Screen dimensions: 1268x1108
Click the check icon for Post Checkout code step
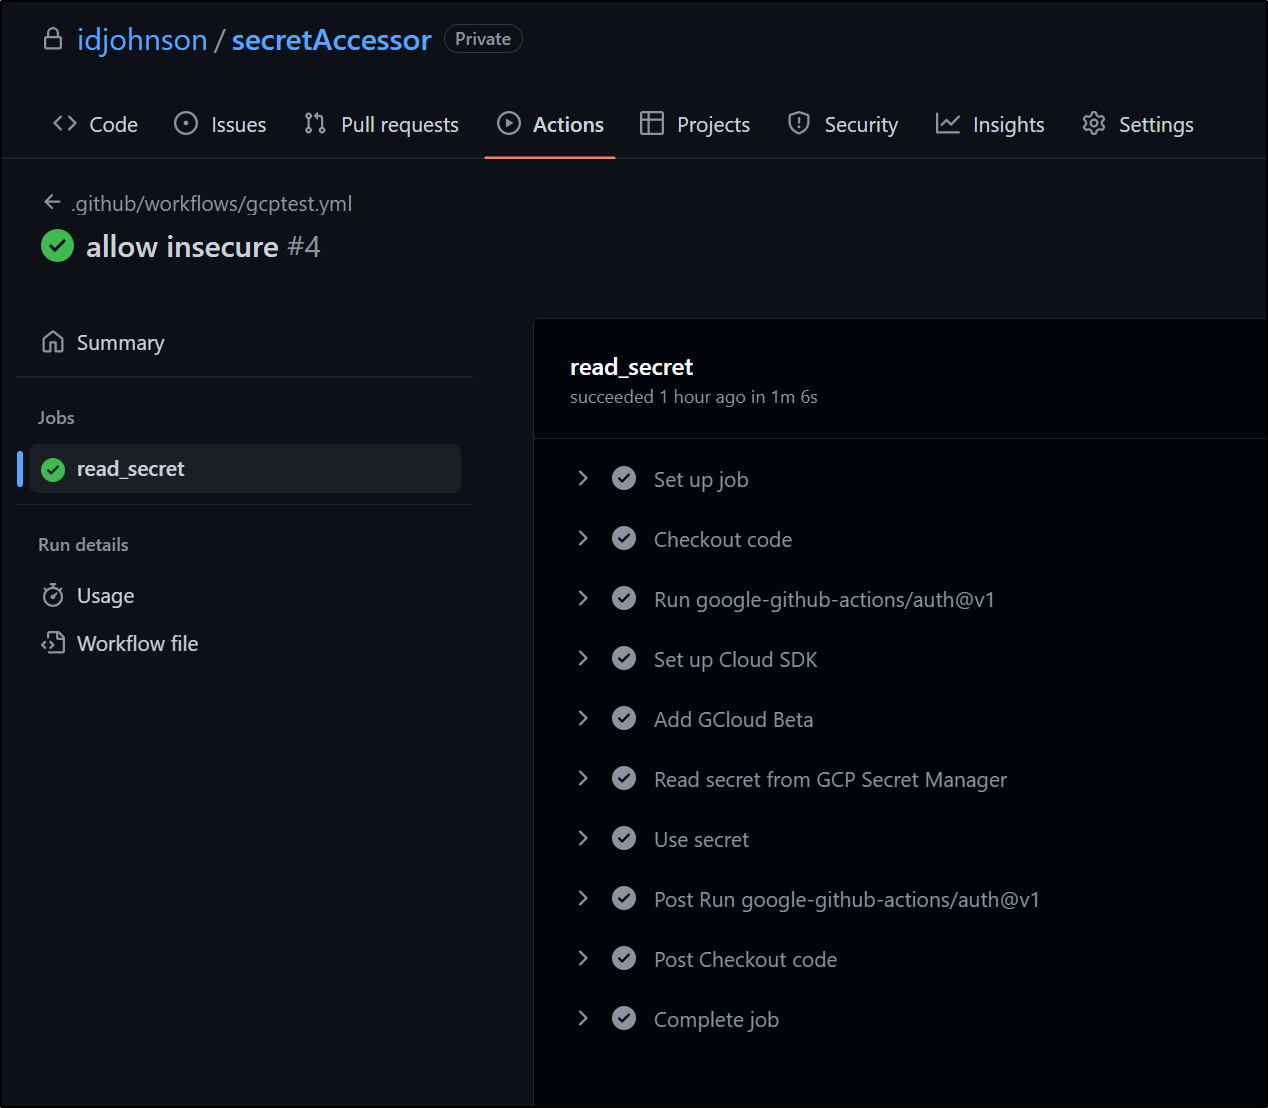click(x=624, y=958)
